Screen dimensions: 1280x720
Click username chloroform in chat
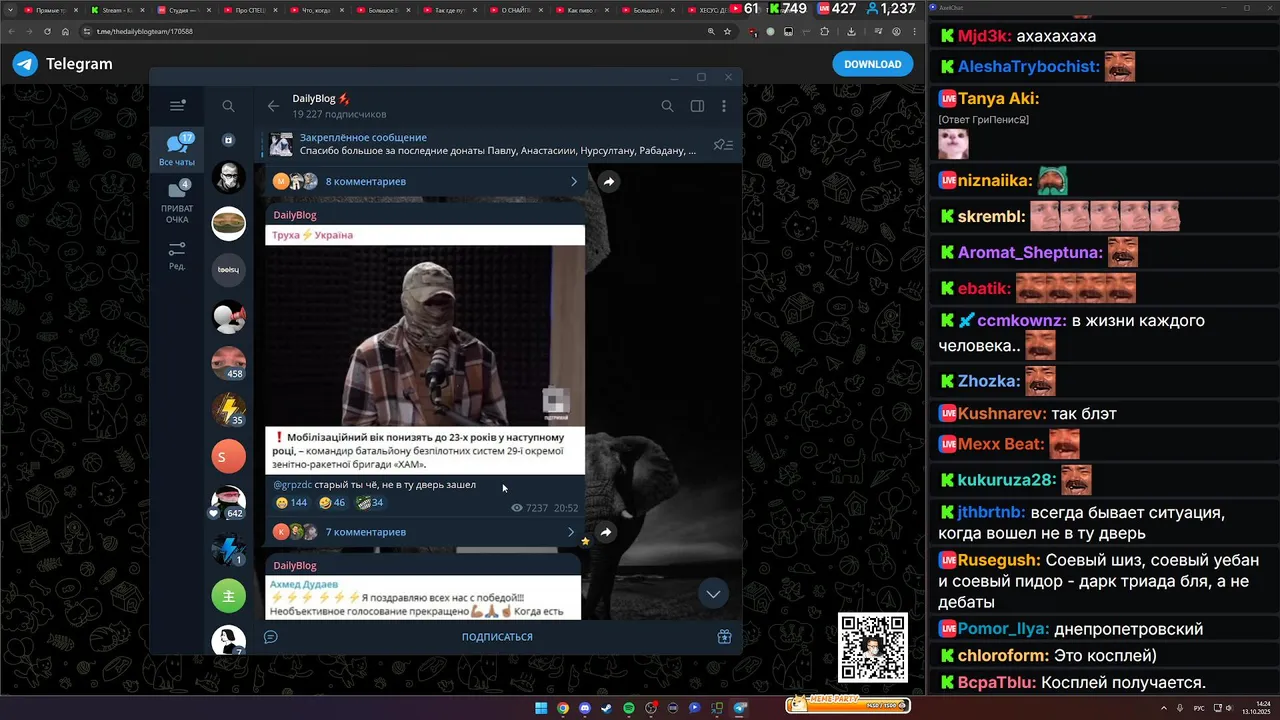click(1002, 656)
